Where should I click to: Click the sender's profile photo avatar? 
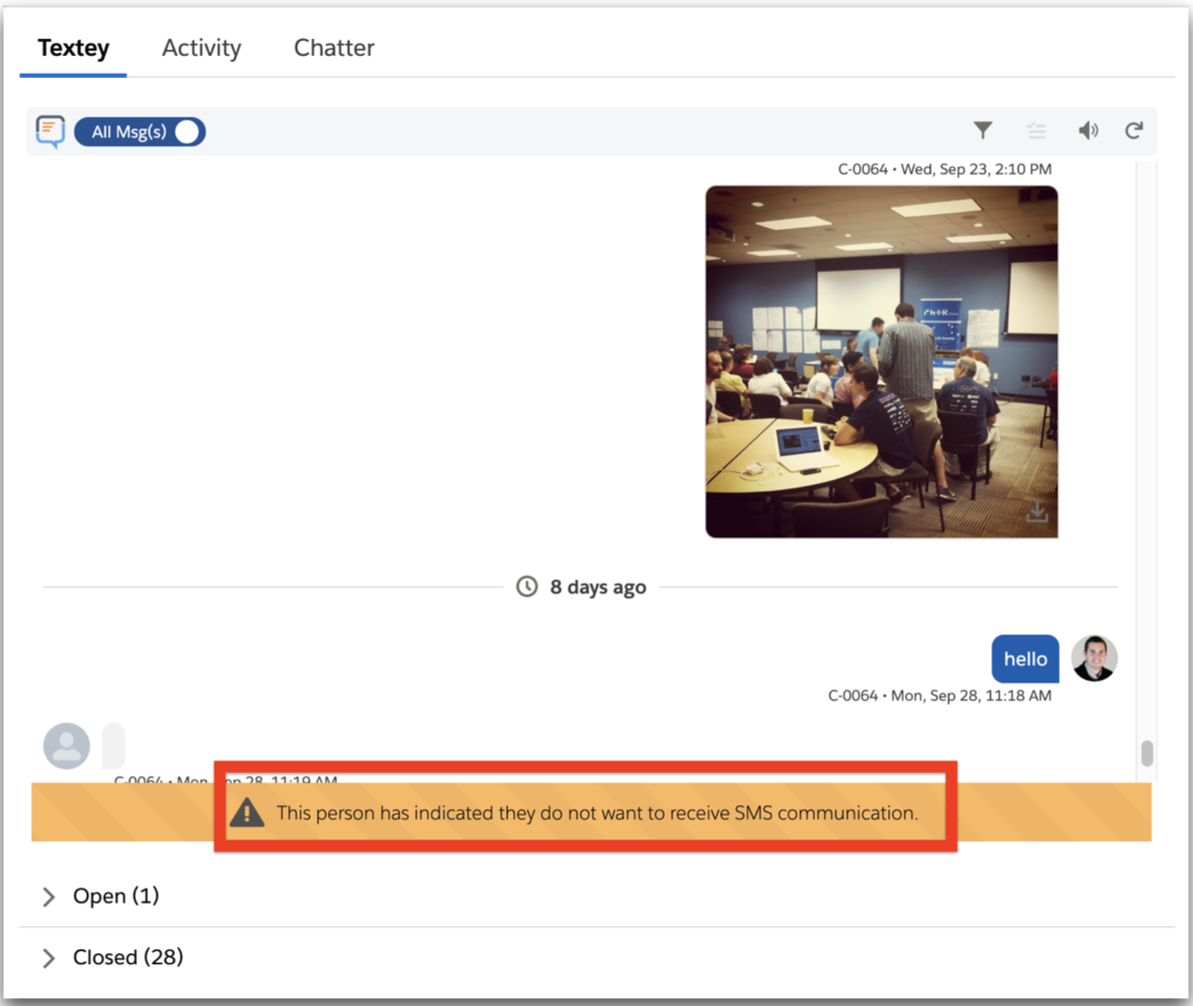coord(1094,658)
